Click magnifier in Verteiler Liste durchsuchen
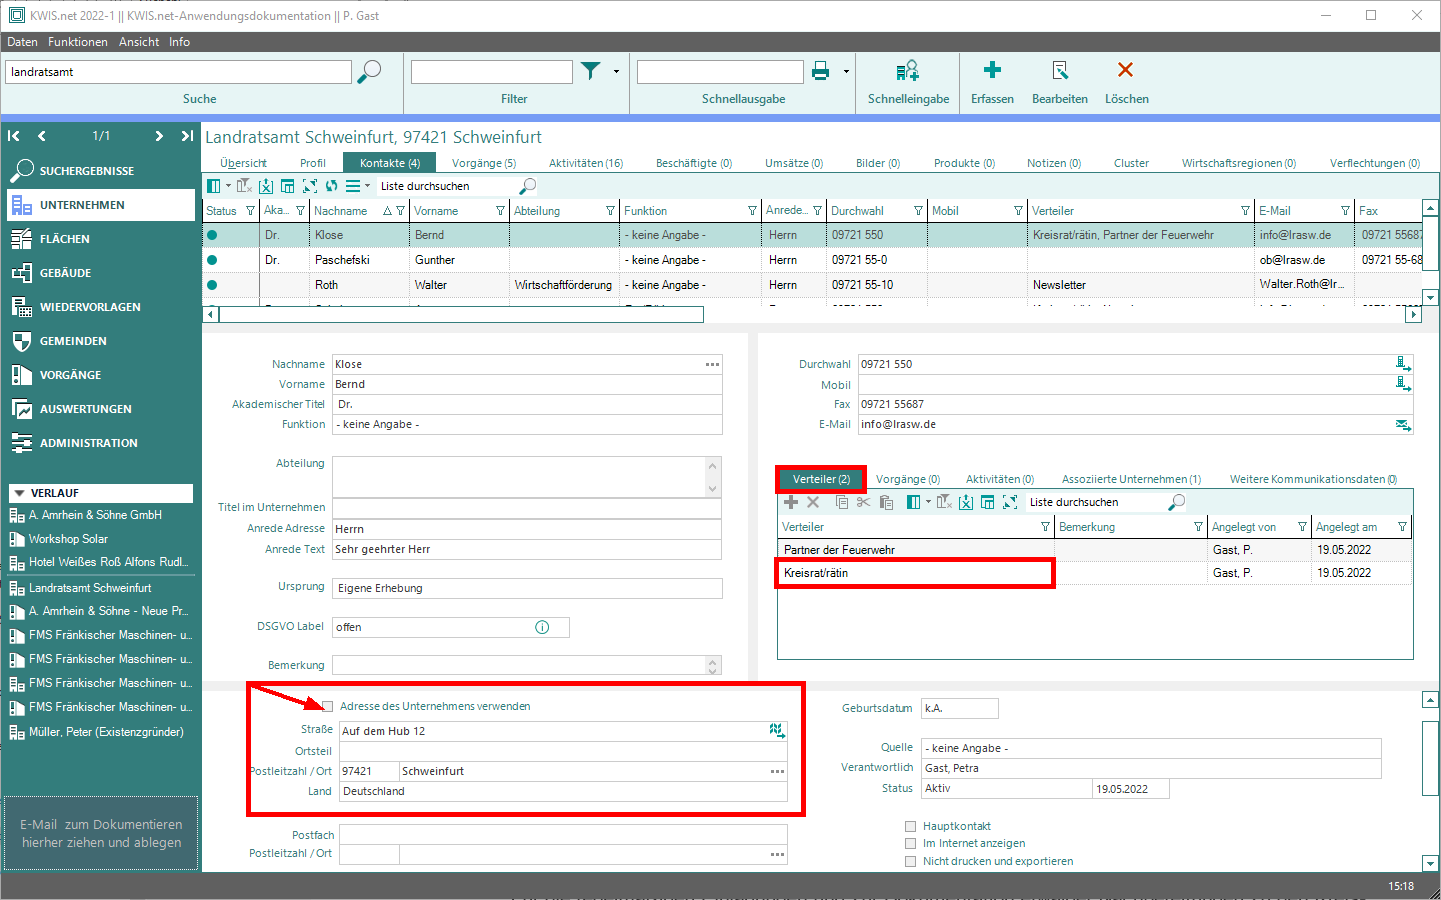 click(1177, 502)
